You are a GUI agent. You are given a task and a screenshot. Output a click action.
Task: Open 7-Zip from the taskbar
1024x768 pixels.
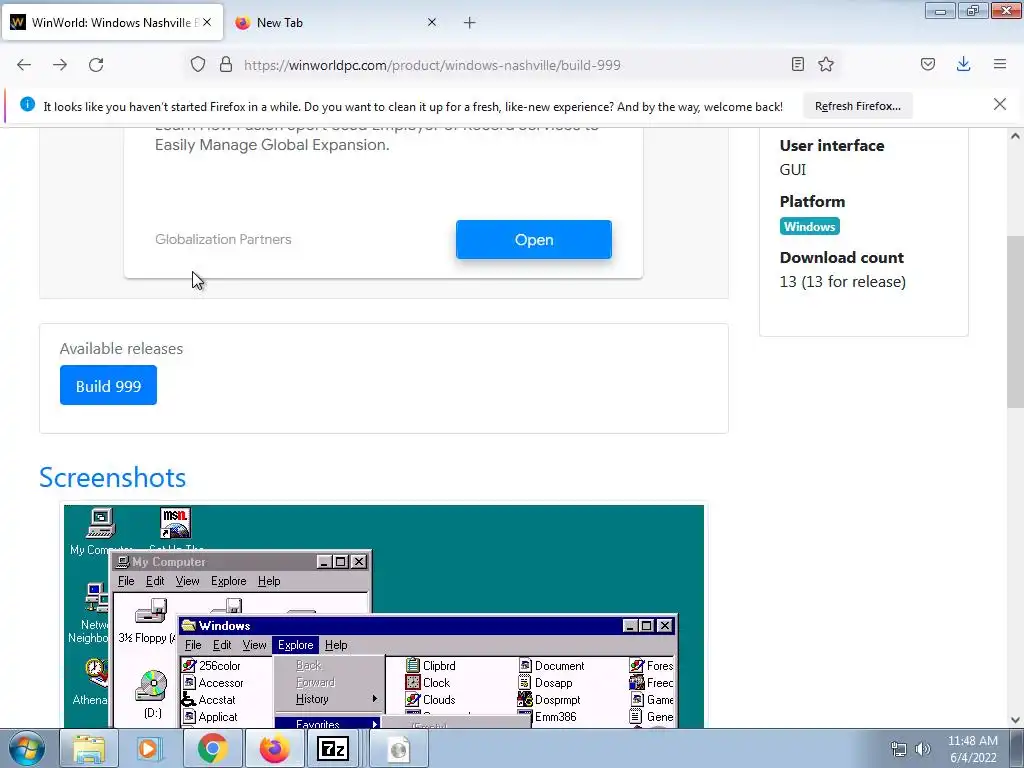[x=333, y=749]
